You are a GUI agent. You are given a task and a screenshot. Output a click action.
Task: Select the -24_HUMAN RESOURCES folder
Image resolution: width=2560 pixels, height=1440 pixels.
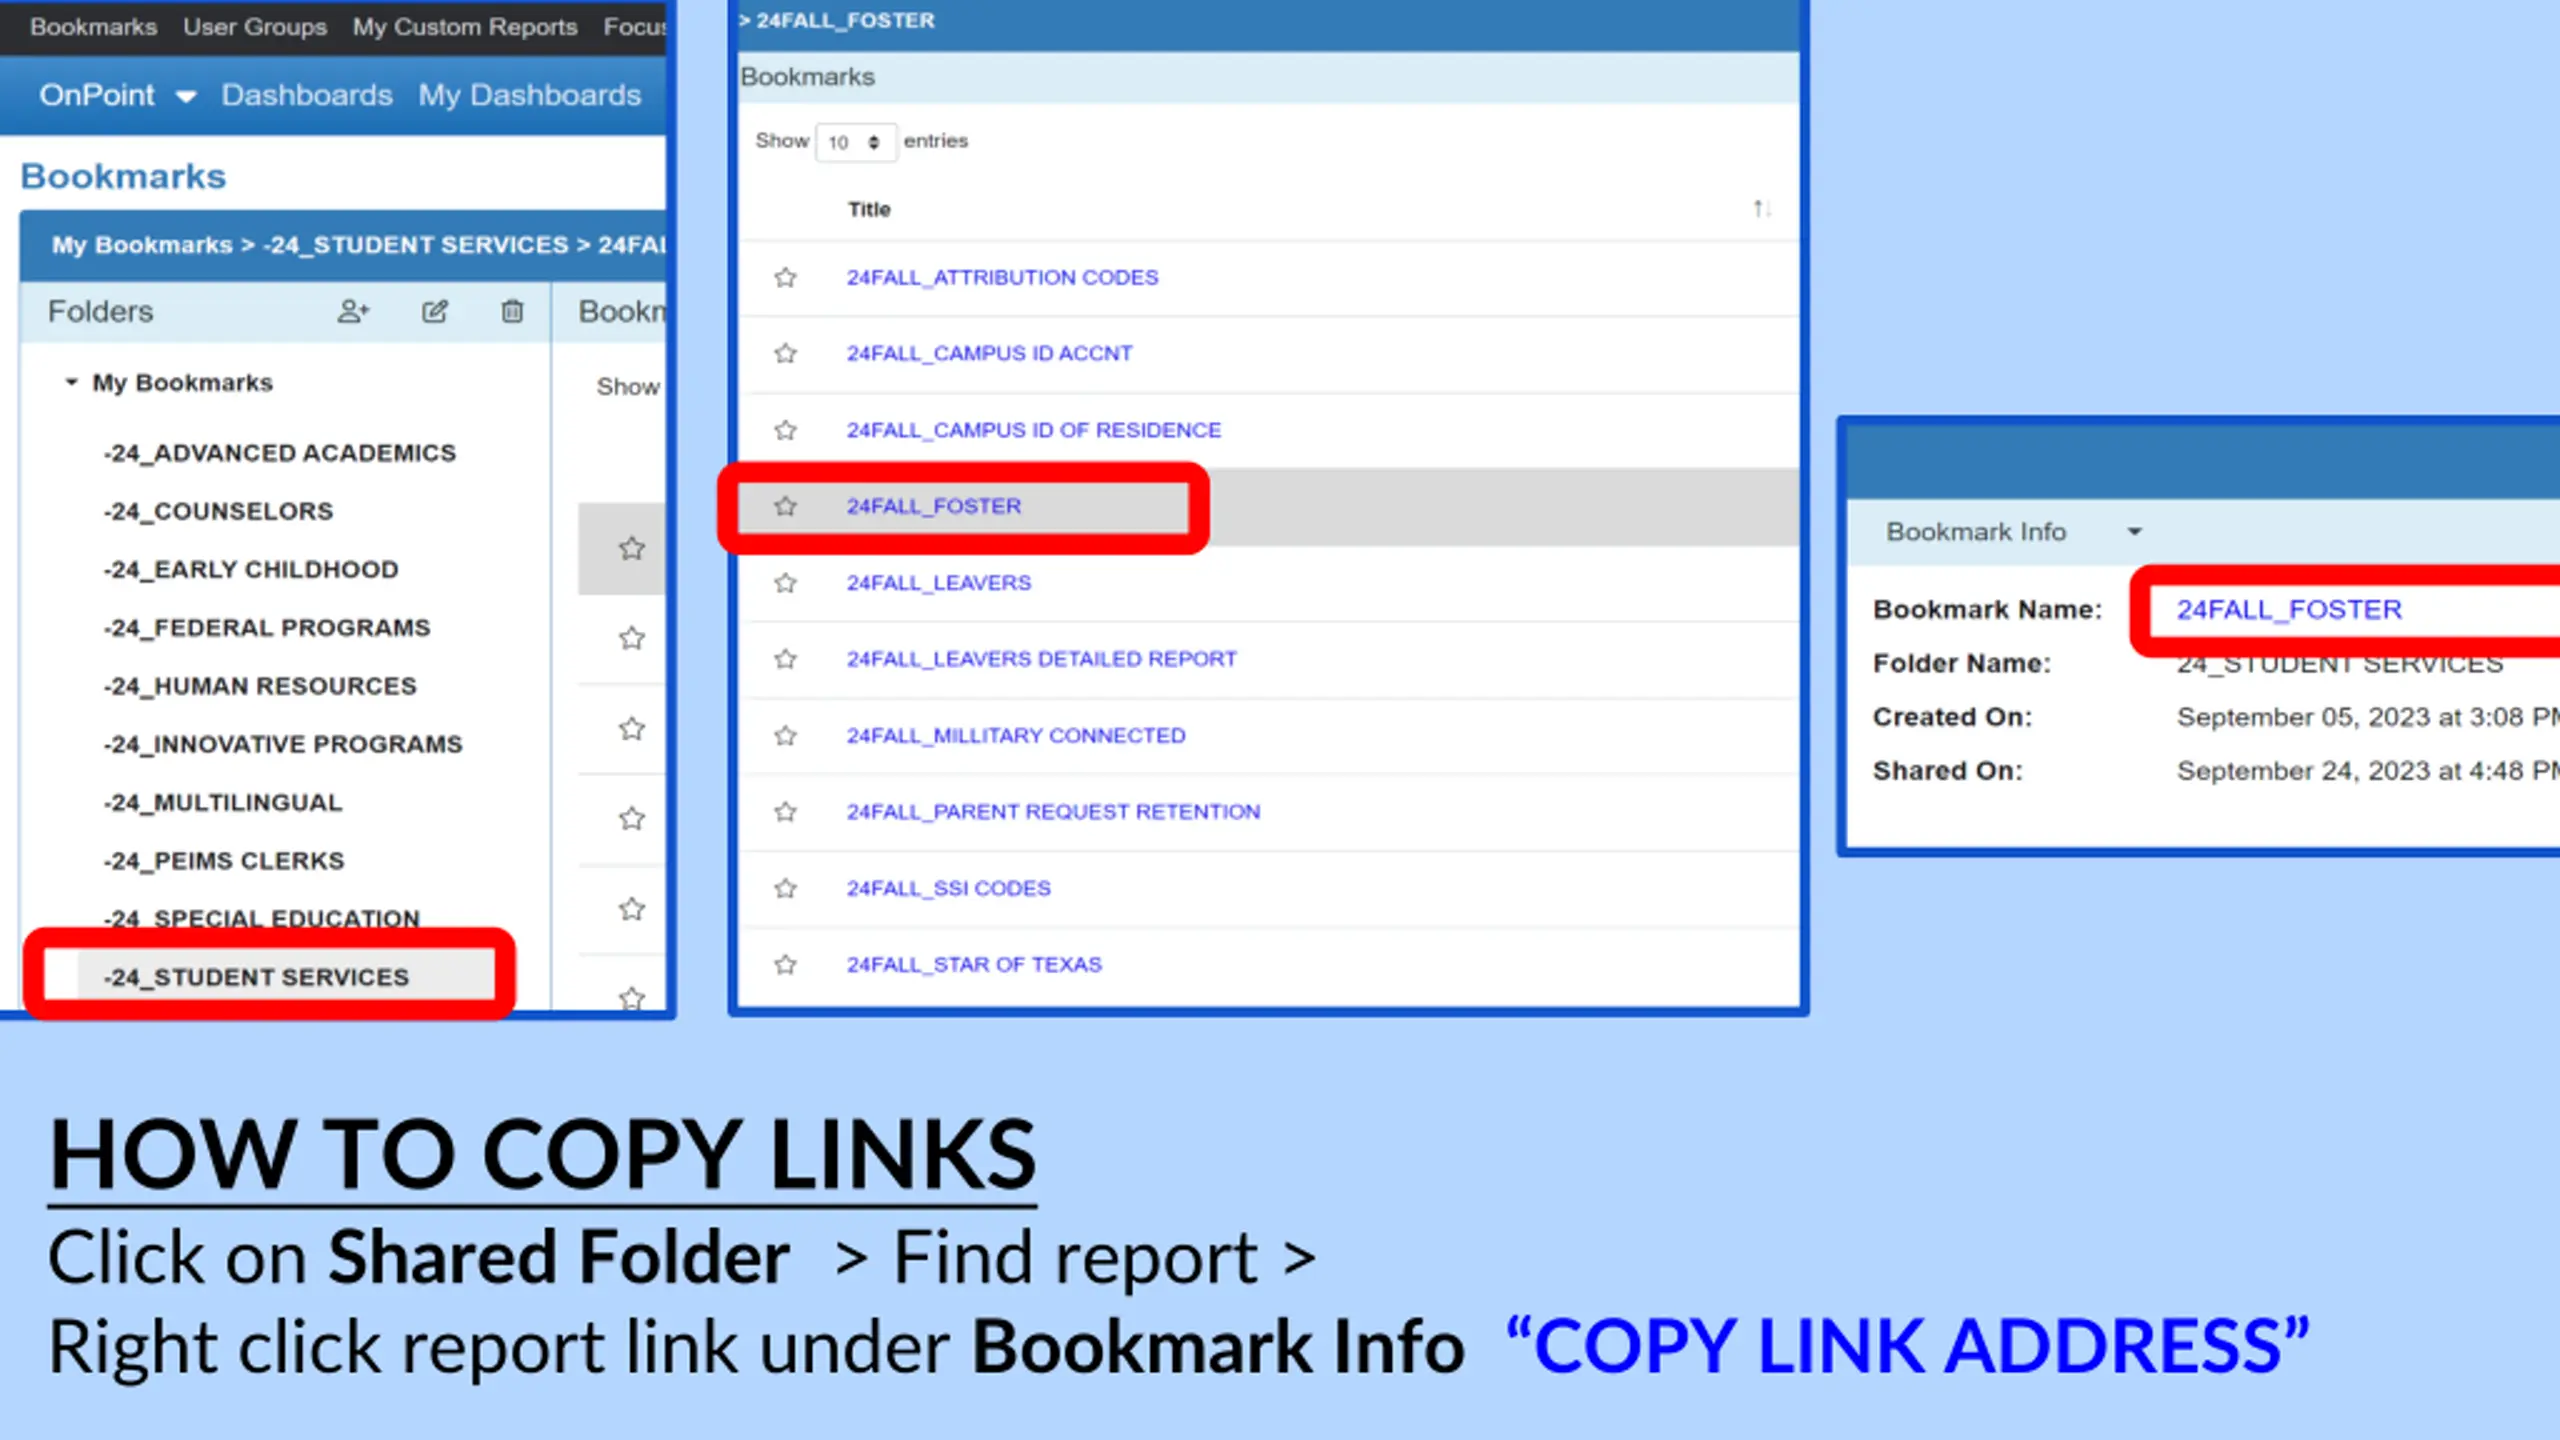tap(259, 686)
